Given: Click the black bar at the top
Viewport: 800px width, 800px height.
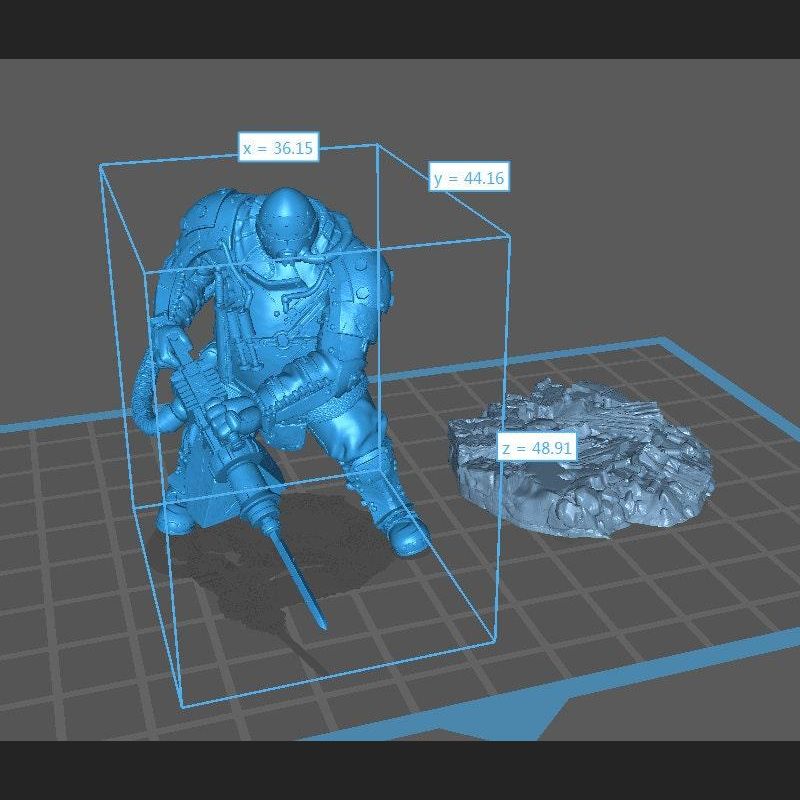Looking at the screenshot, I should coord(400,28).
